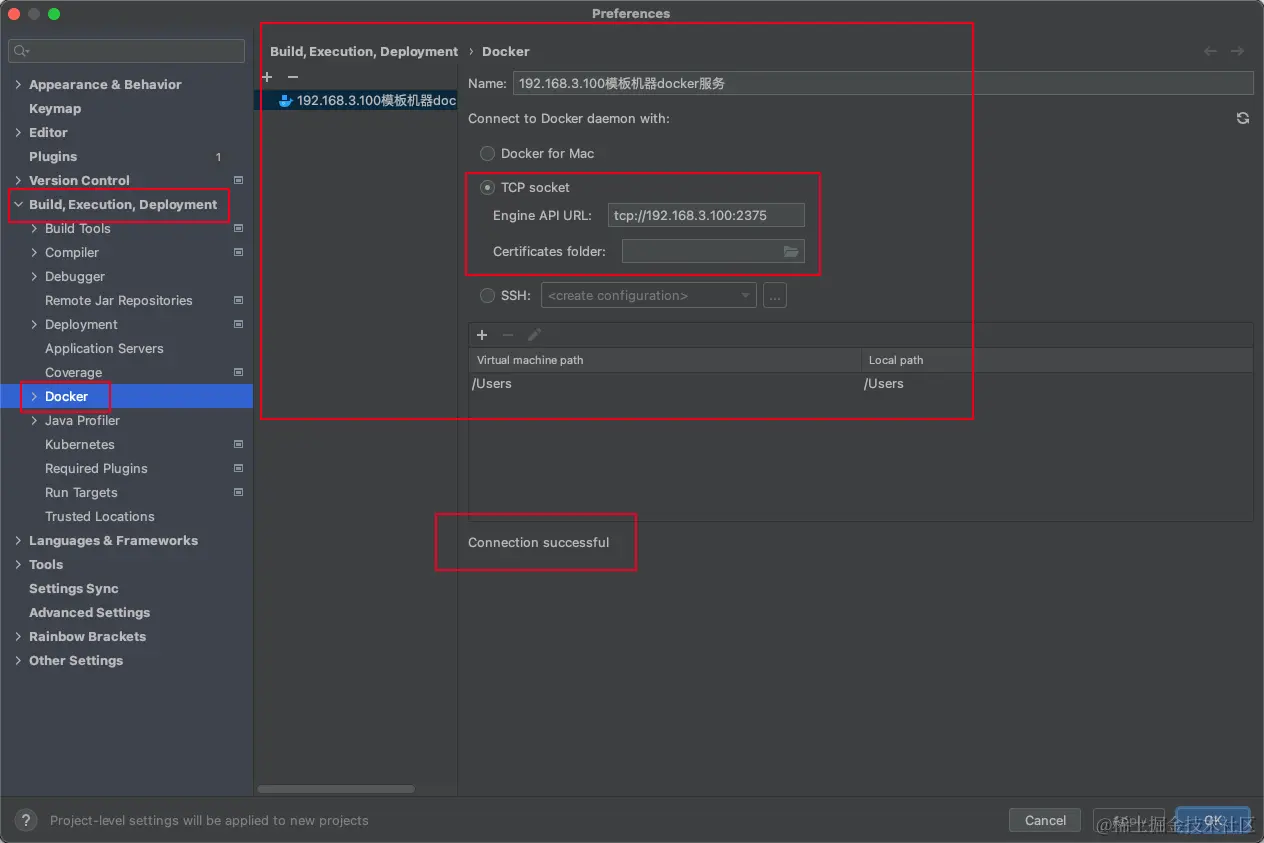Click Virtual machine path column header

pyautogui.click(x=665, y=360)
